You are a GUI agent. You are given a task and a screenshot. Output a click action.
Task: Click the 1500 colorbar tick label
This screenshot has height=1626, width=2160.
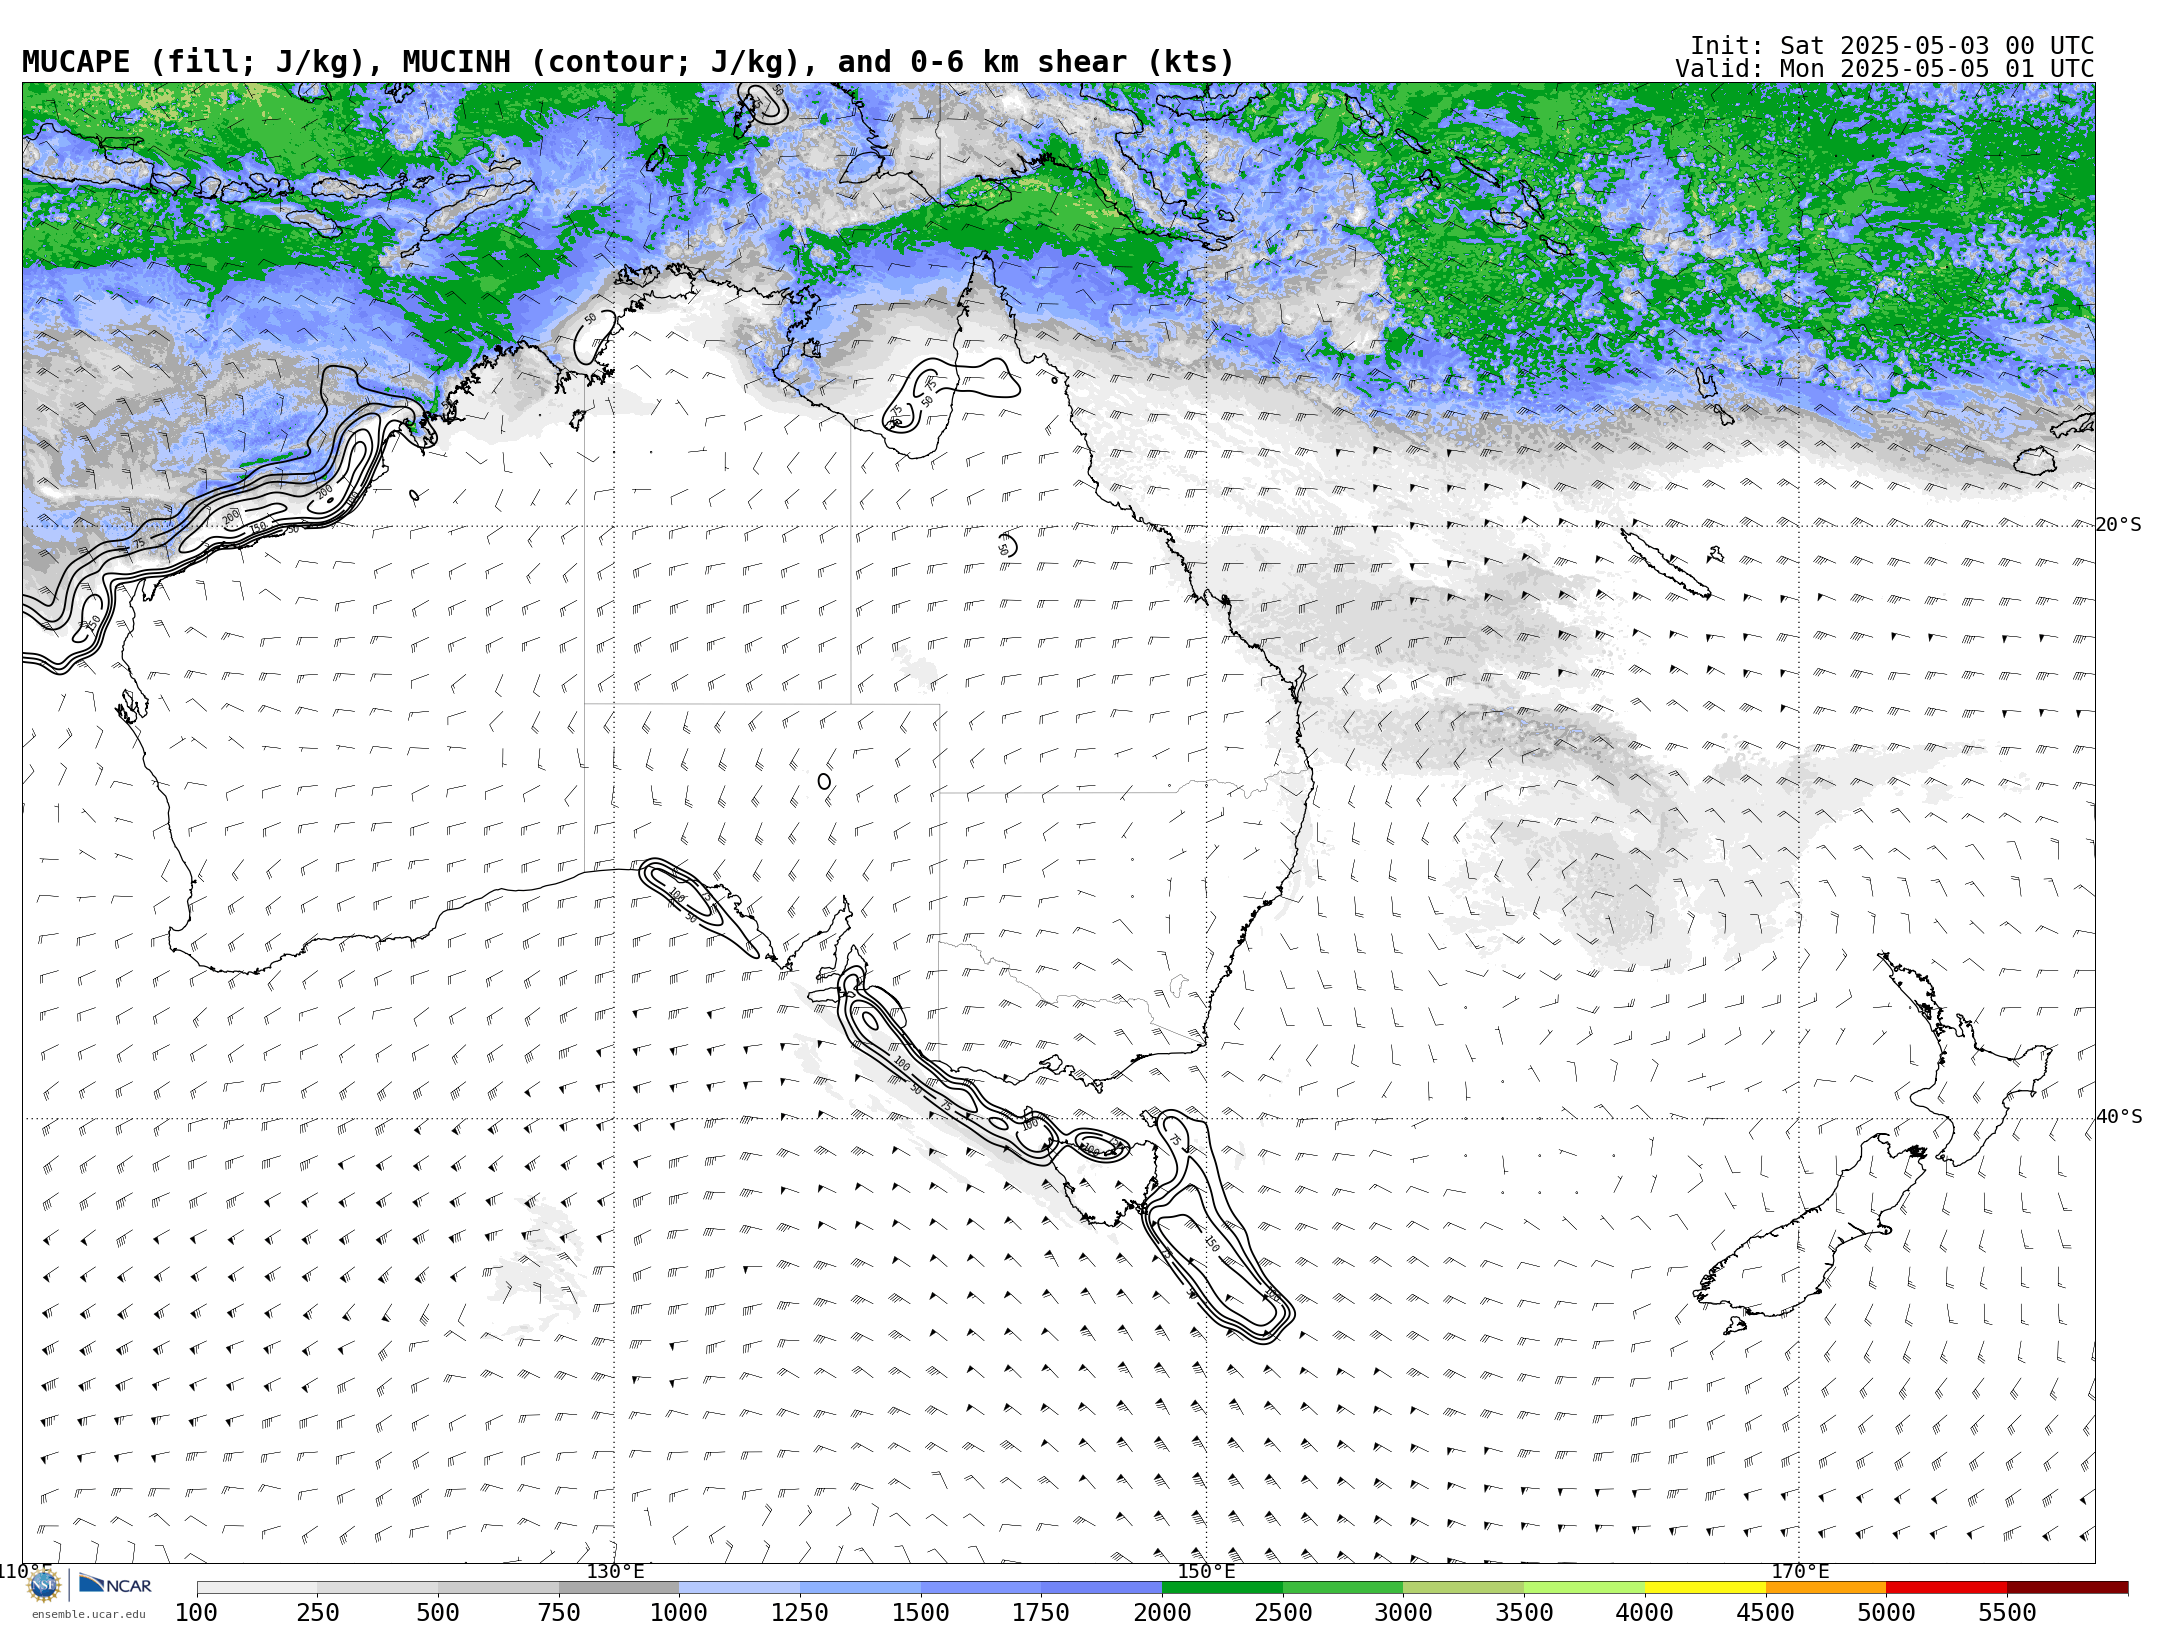pos(920,1613)
